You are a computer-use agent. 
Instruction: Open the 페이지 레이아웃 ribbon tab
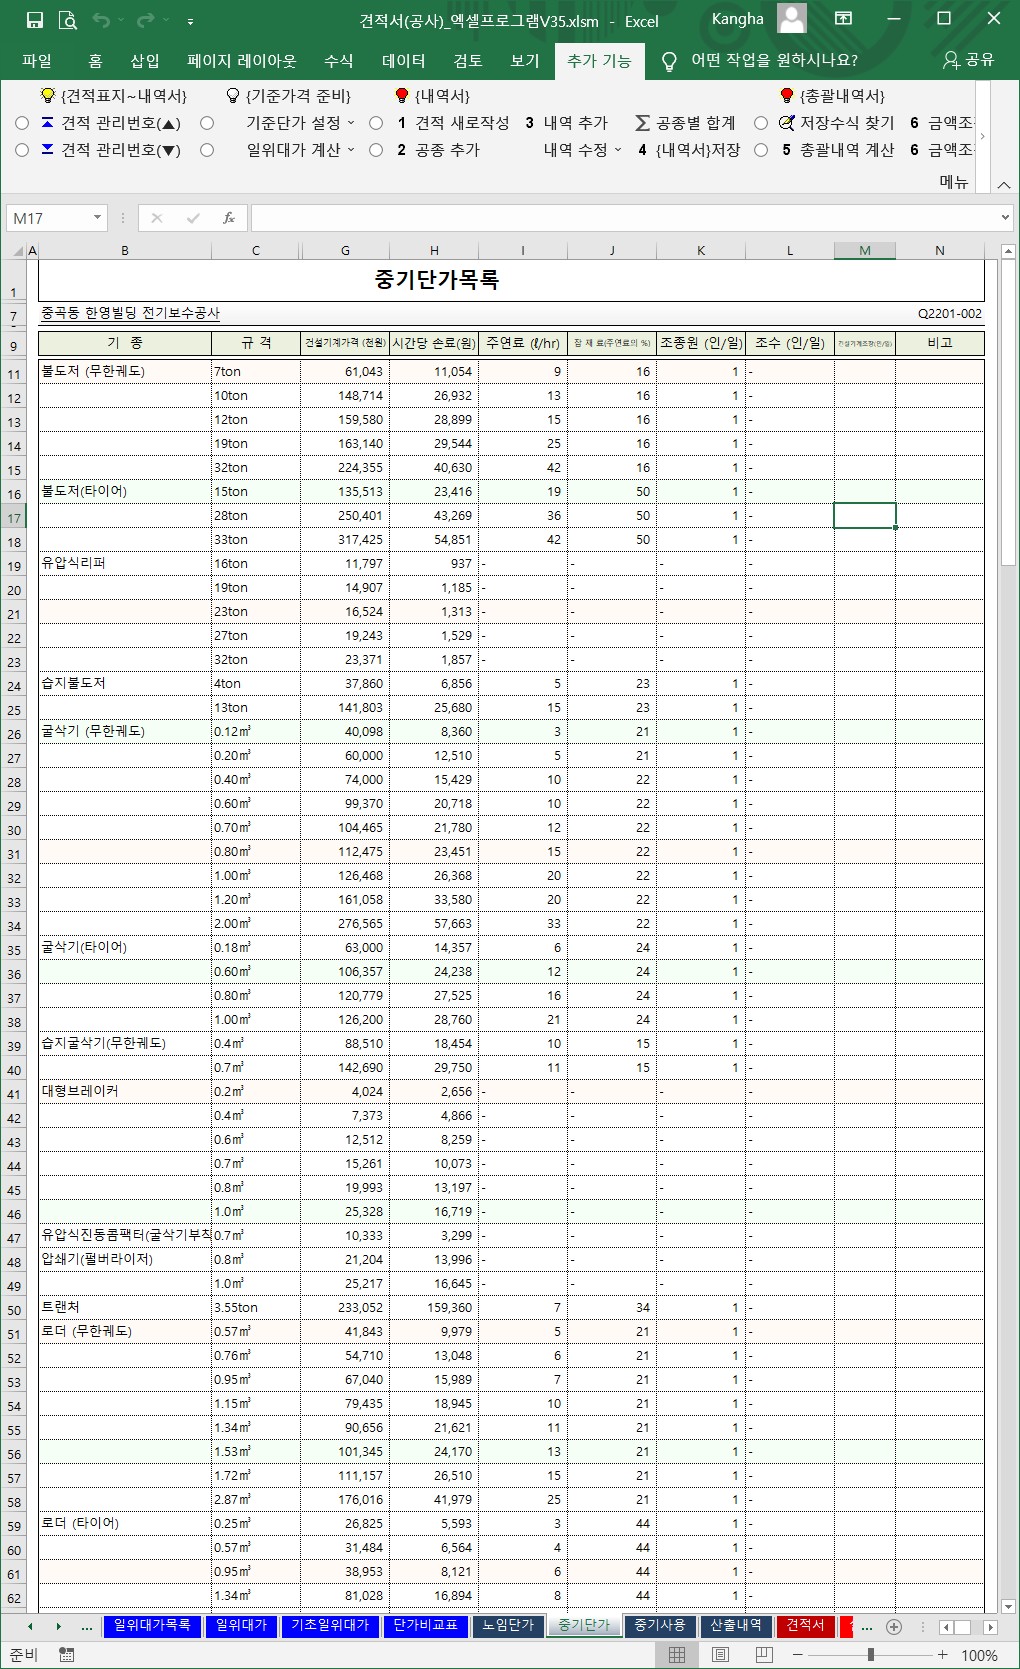[242, 61]
